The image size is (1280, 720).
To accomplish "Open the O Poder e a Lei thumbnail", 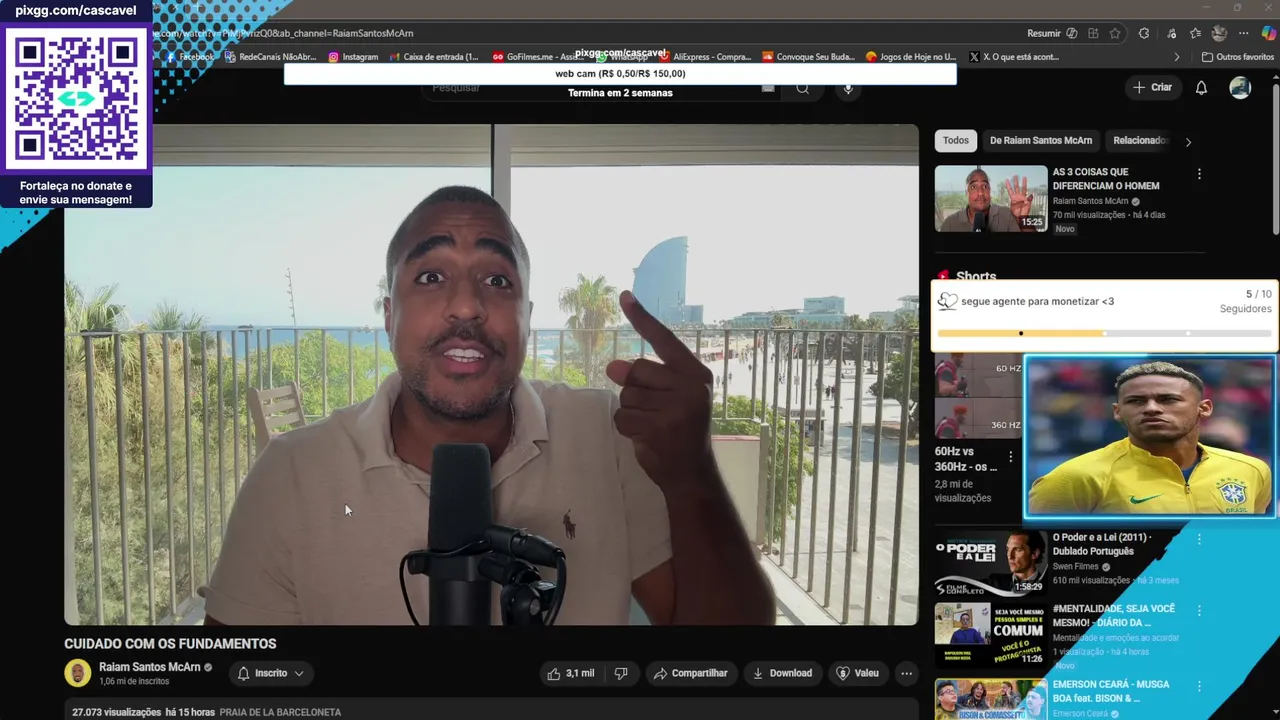I will point(991,563).
